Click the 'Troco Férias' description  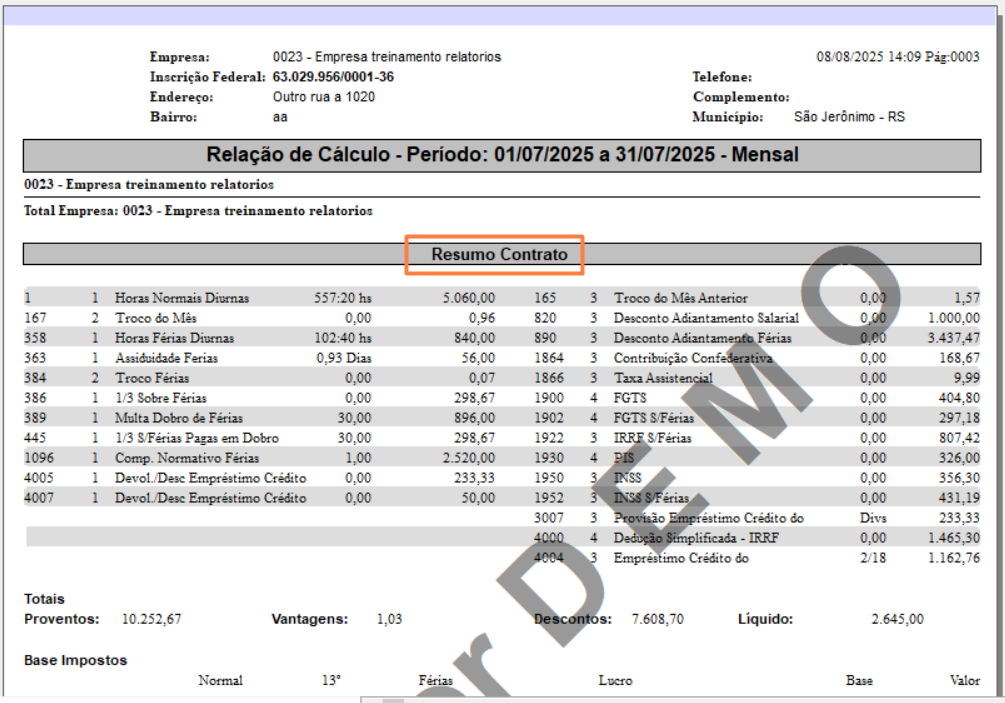pyautogui.click(x=152, y=378)
